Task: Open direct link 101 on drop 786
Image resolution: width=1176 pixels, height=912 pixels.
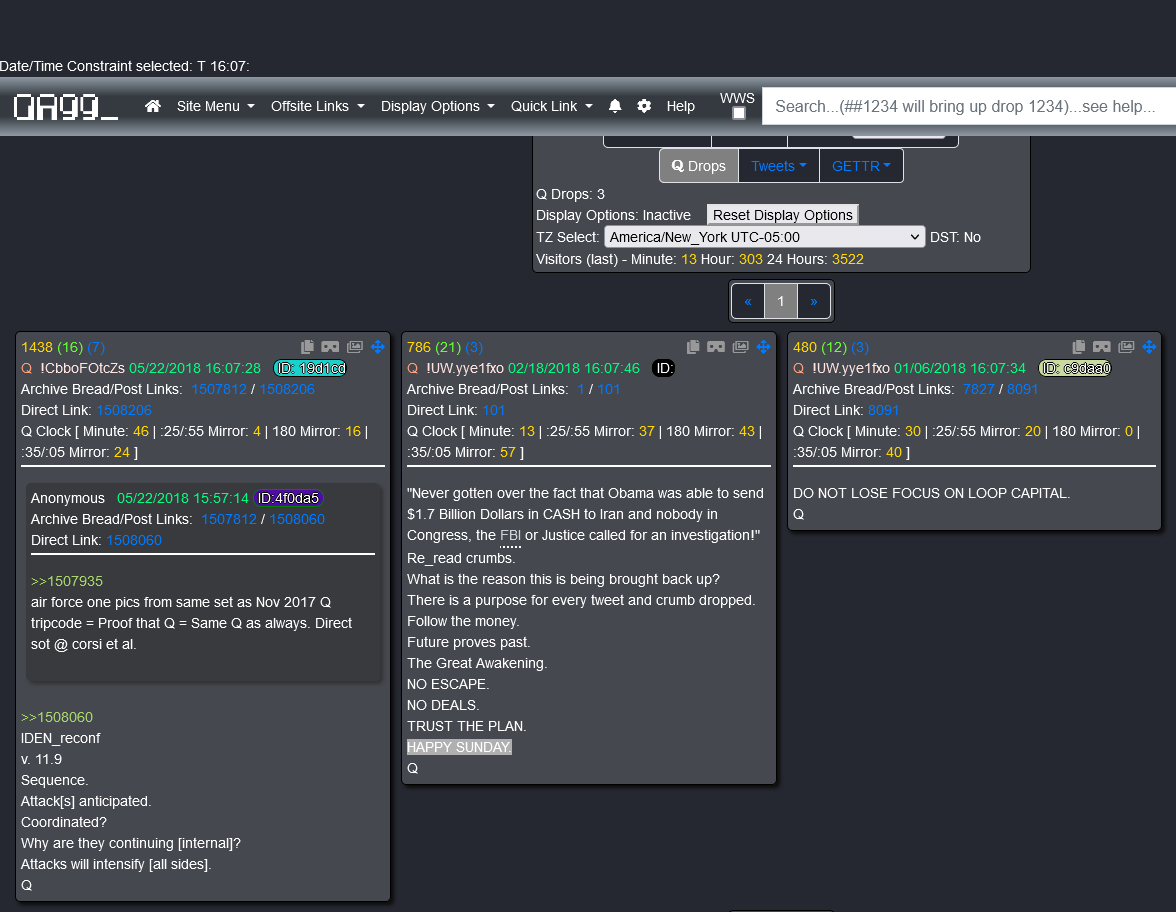Action: point(494,410)
